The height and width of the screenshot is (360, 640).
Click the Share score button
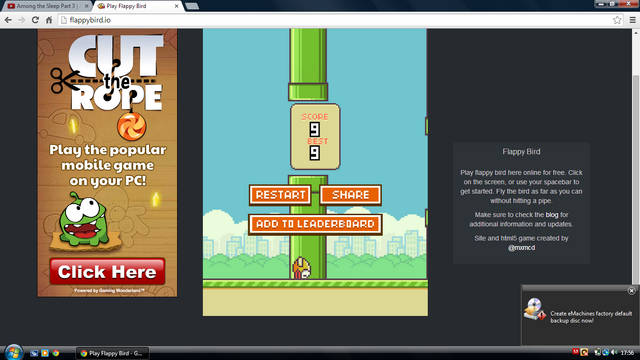(x=350, y=195)
